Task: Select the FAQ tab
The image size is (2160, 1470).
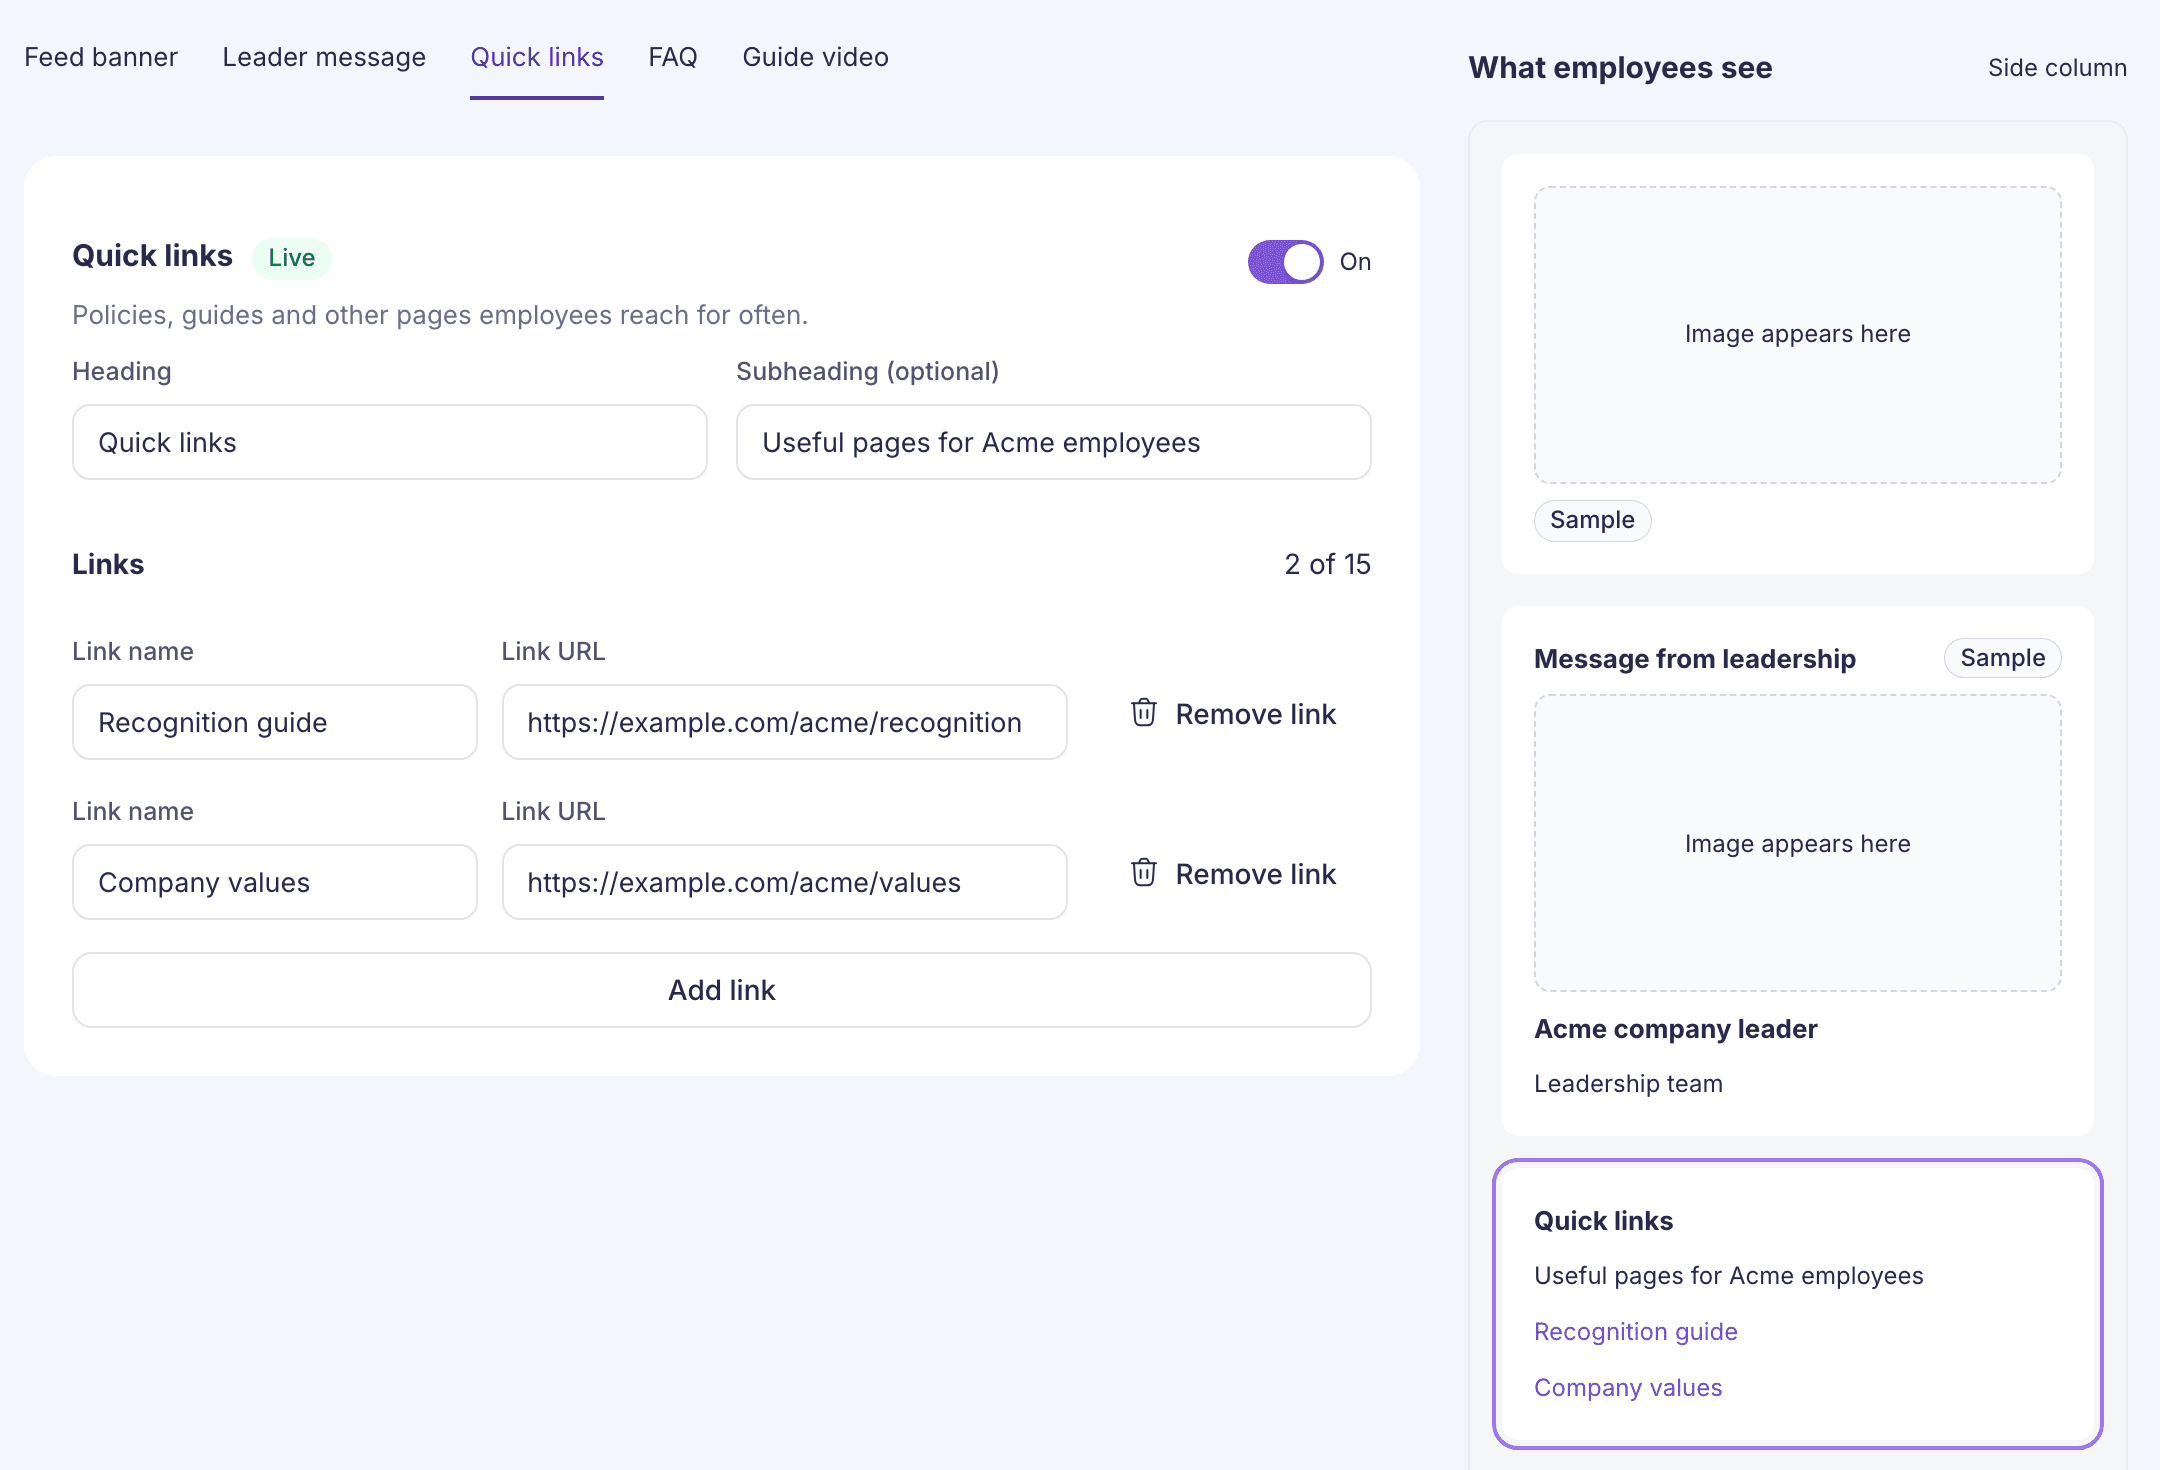Action: (x=673, y=57)
